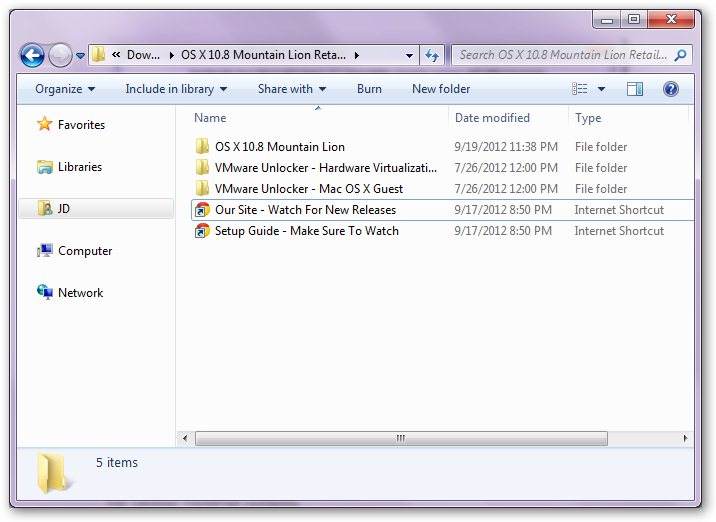Image resolution: width=716 pixels, height=522 pixels.
Task: Maximize the Explorer window
Action: coord(633,20)
